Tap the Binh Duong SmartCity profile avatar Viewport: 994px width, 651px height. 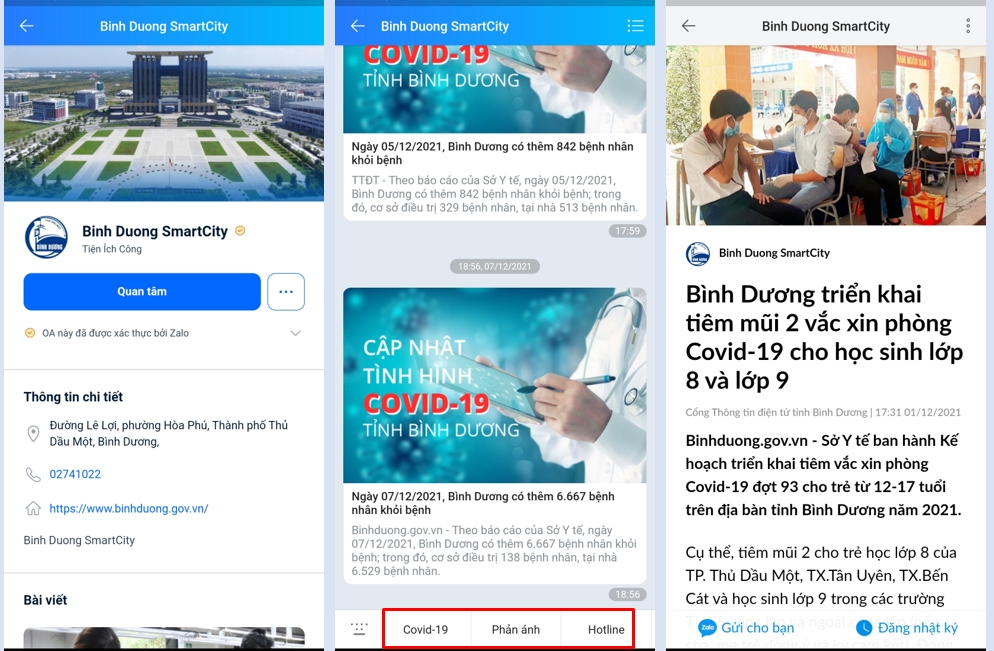[x=46, y=238]
